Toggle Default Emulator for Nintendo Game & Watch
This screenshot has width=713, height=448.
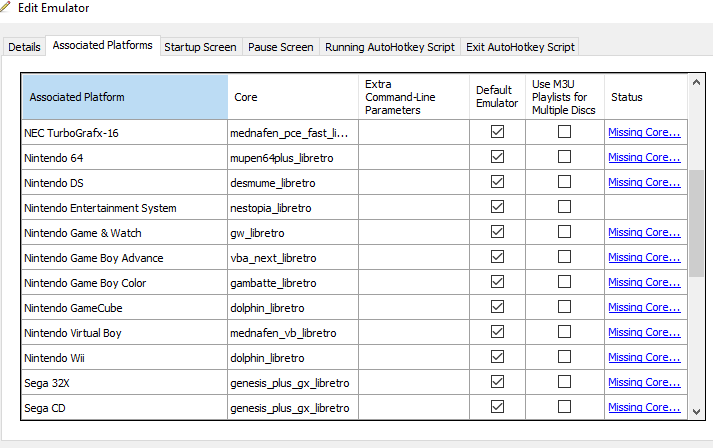pos(497,232)
